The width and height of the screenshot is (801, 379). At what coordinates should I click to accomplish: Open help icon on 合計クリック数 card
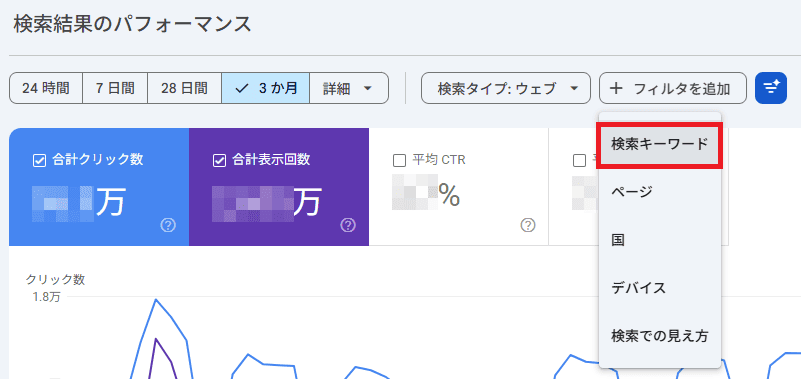coord(168,225)
